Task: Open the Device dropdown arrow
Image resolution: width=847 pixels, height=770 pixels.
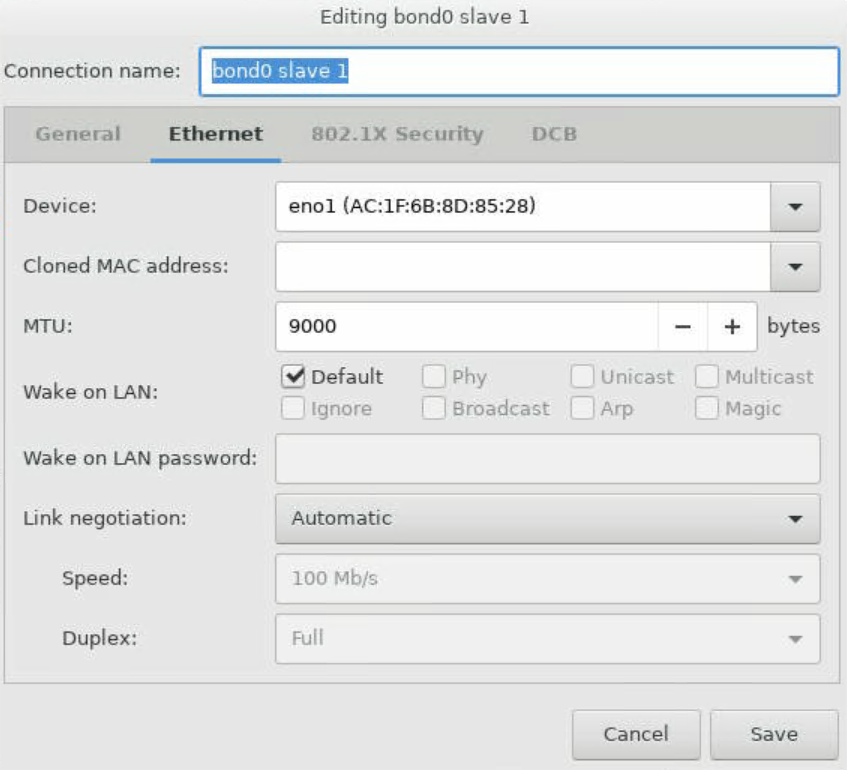Action: 795,207
